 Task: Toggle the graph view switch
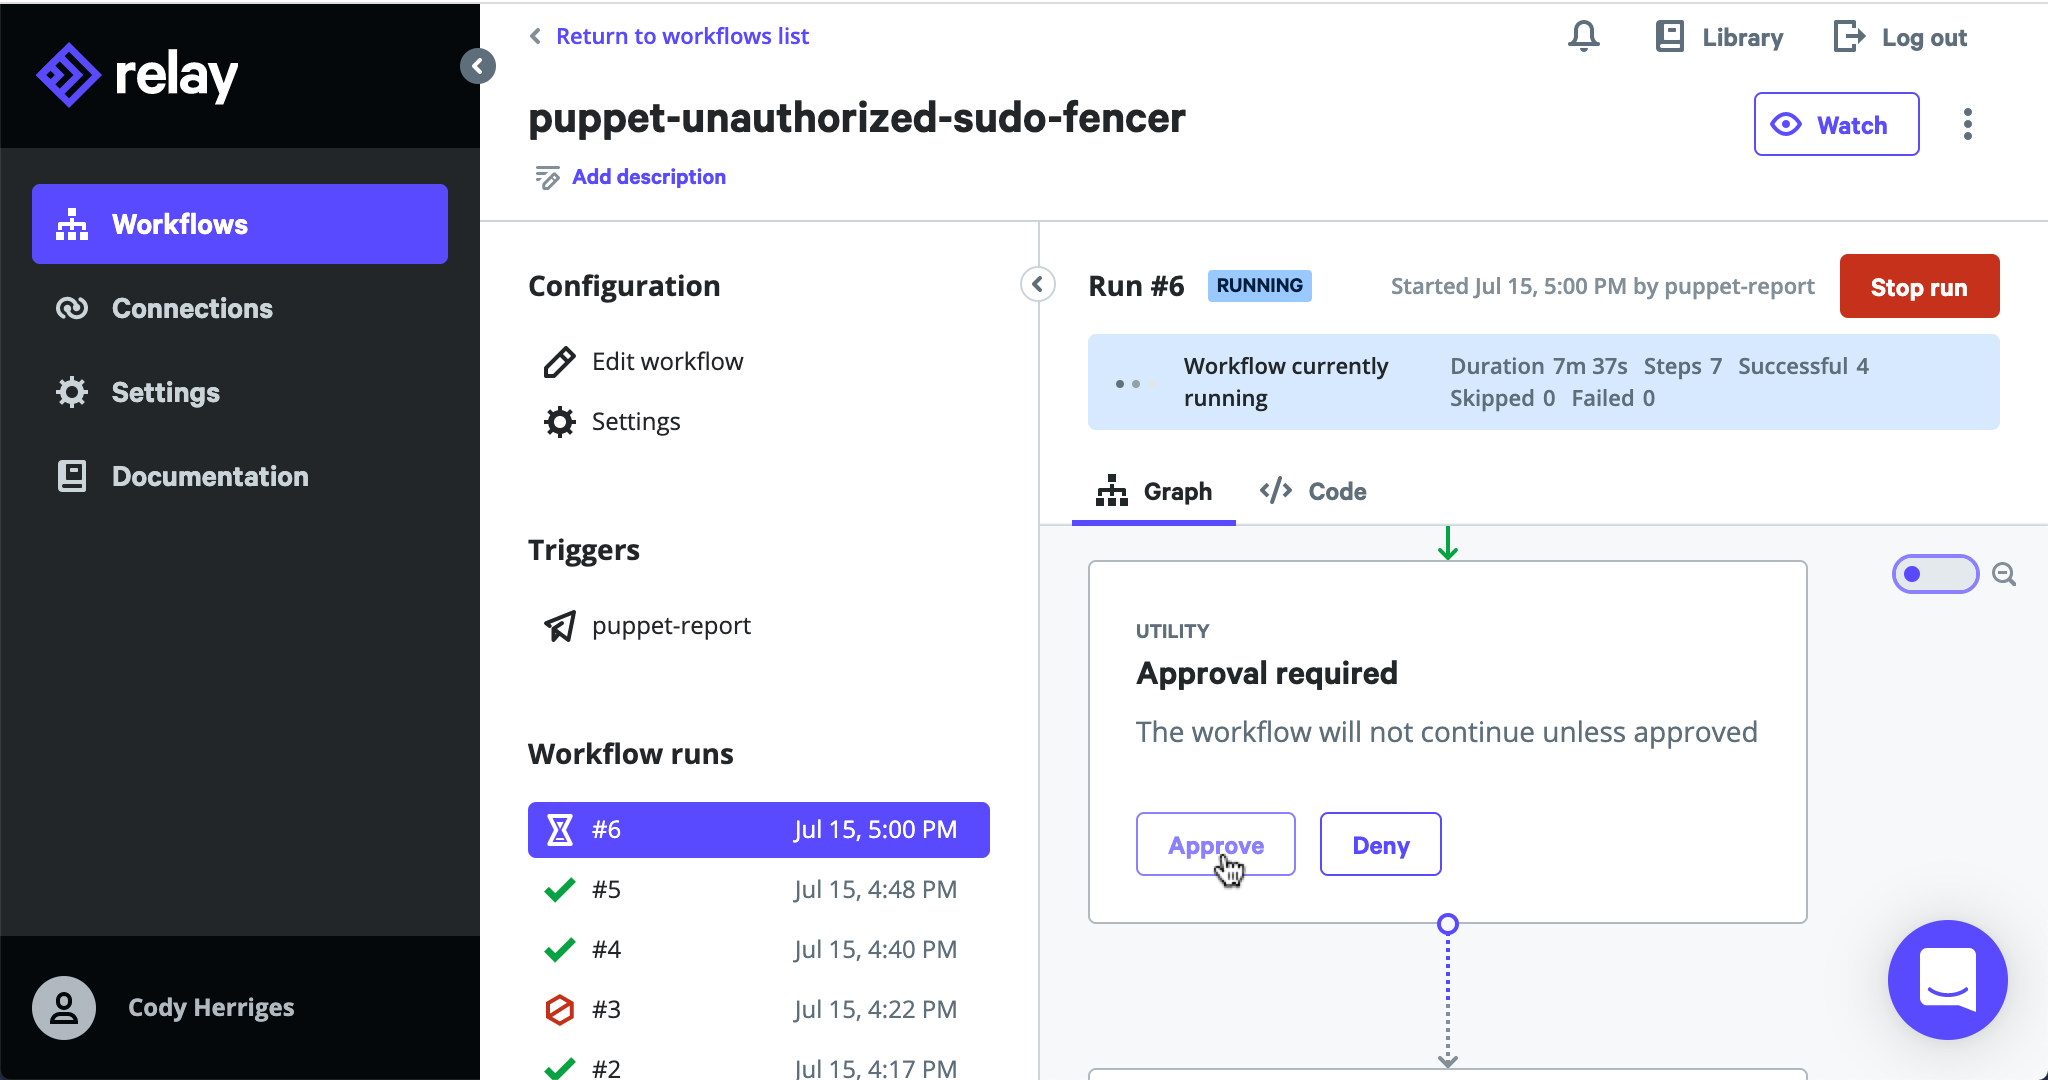[1935, 574]
